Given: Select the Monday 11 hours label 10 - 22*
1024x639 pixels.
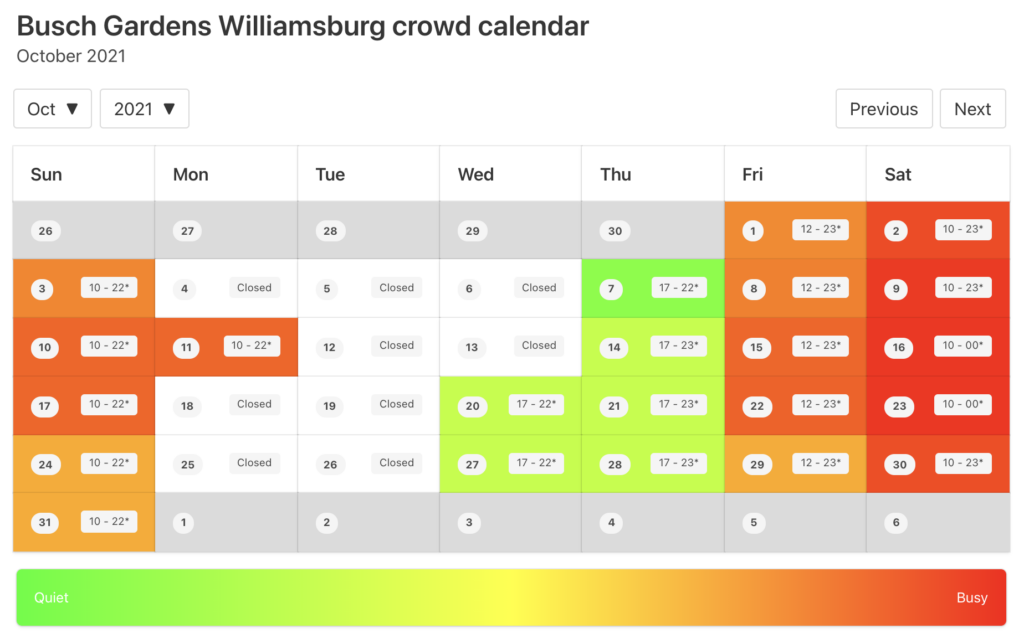Looking at the screenshot, I should click(x=251, y=346).
